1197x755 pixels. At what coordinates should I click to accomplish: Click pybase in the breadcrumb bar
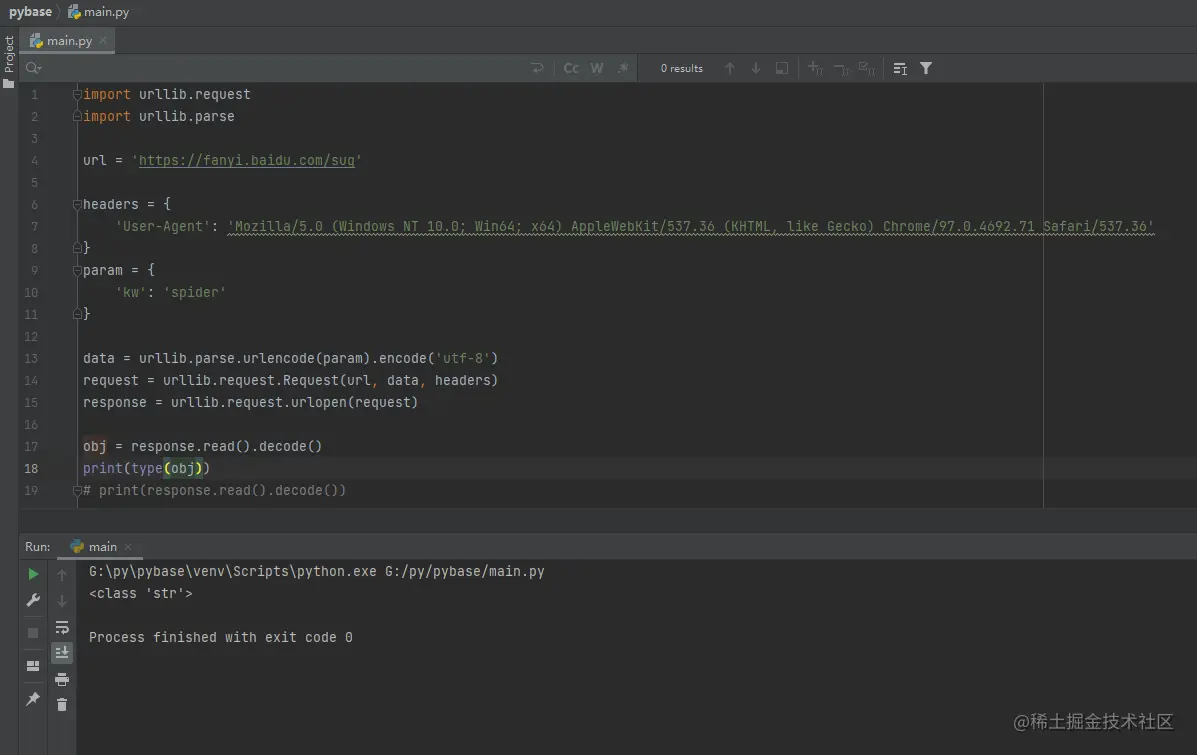(x=31, y=11)
